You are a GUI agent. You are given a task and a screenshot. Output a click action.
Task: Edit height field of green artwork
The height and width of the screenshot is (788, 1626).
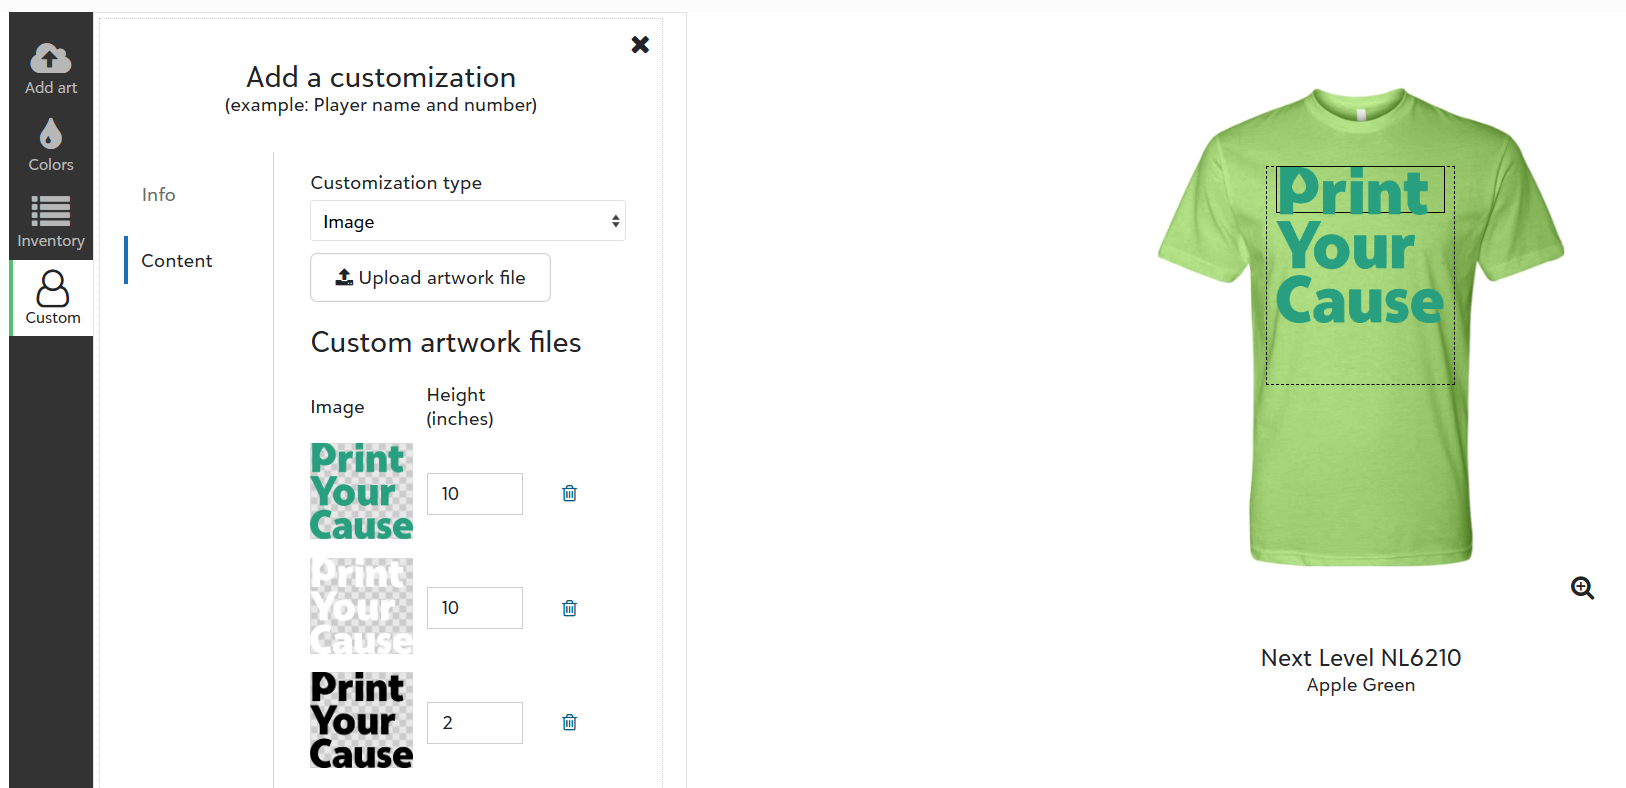point(474,494)
